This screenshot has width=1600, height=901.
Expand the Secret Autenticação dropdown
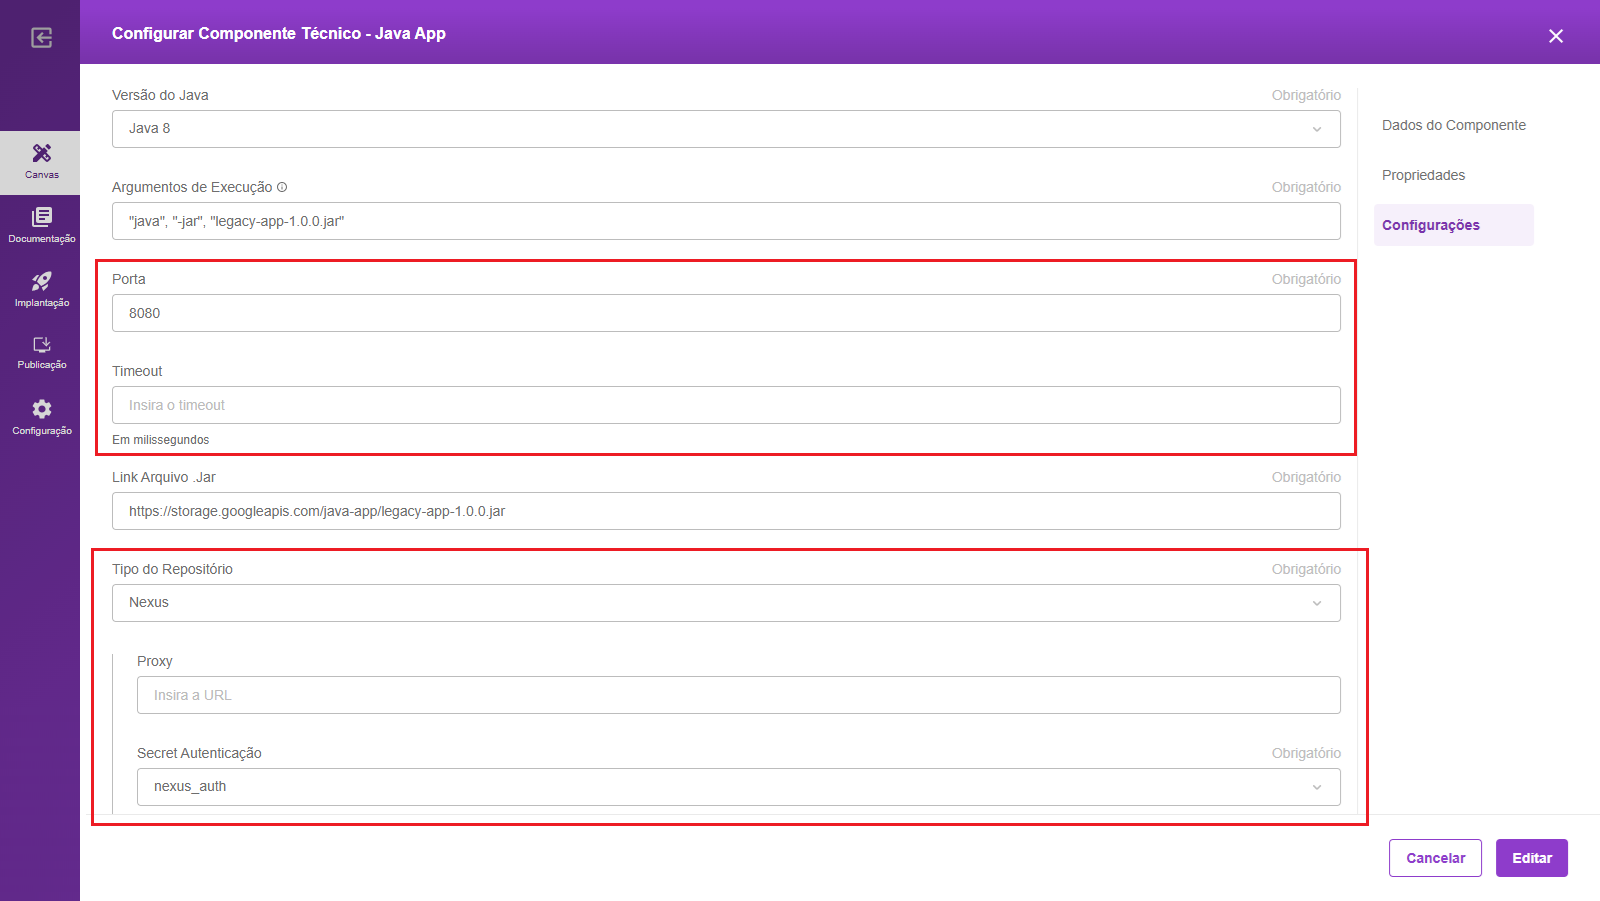(738, 787)
